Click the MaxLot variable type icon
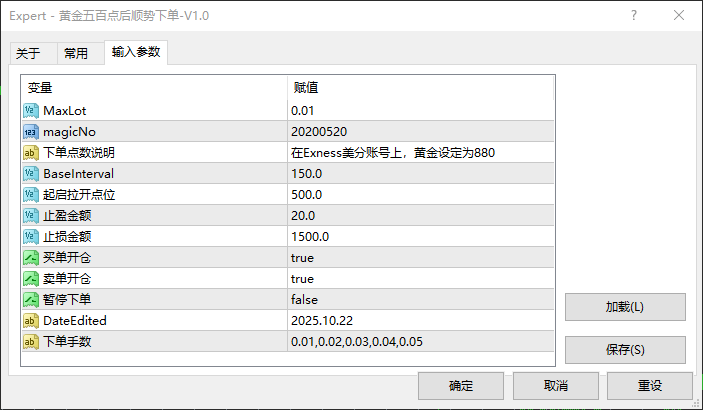The height and width of the screenshot is (410, 703). coord(30,110)
